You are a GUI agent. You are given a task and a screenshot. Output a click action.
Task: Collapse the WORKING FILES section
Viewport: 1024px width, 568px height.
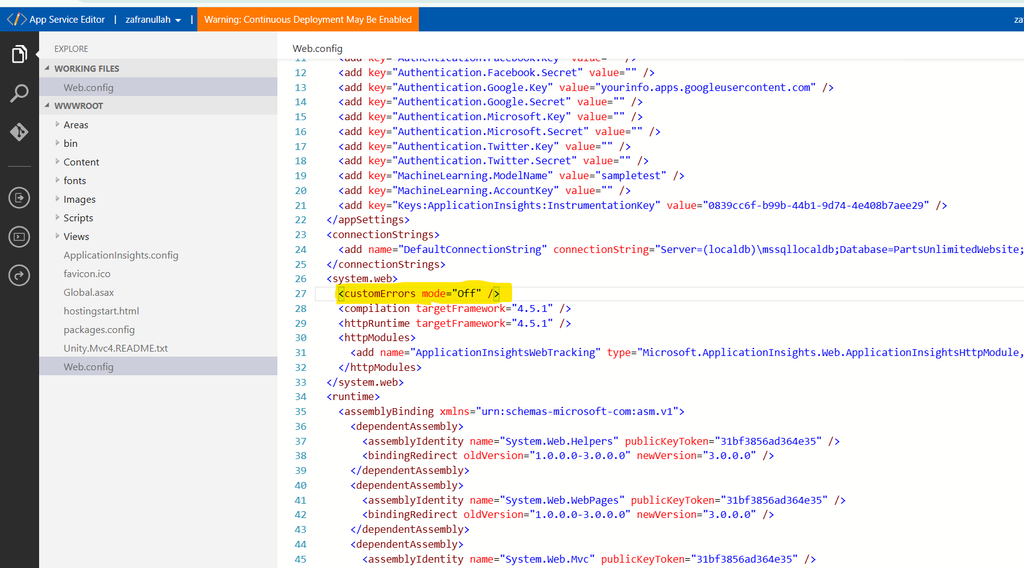pyautogui.click(x=47, y=68)
